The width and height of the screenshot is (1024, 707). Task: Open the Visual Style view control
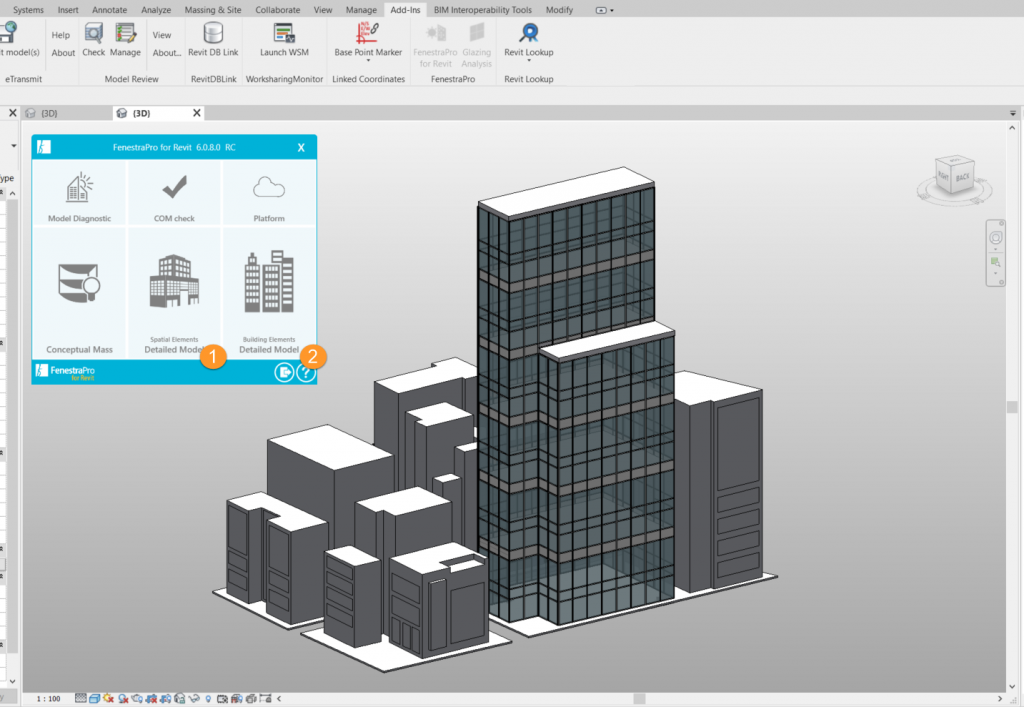94,699
